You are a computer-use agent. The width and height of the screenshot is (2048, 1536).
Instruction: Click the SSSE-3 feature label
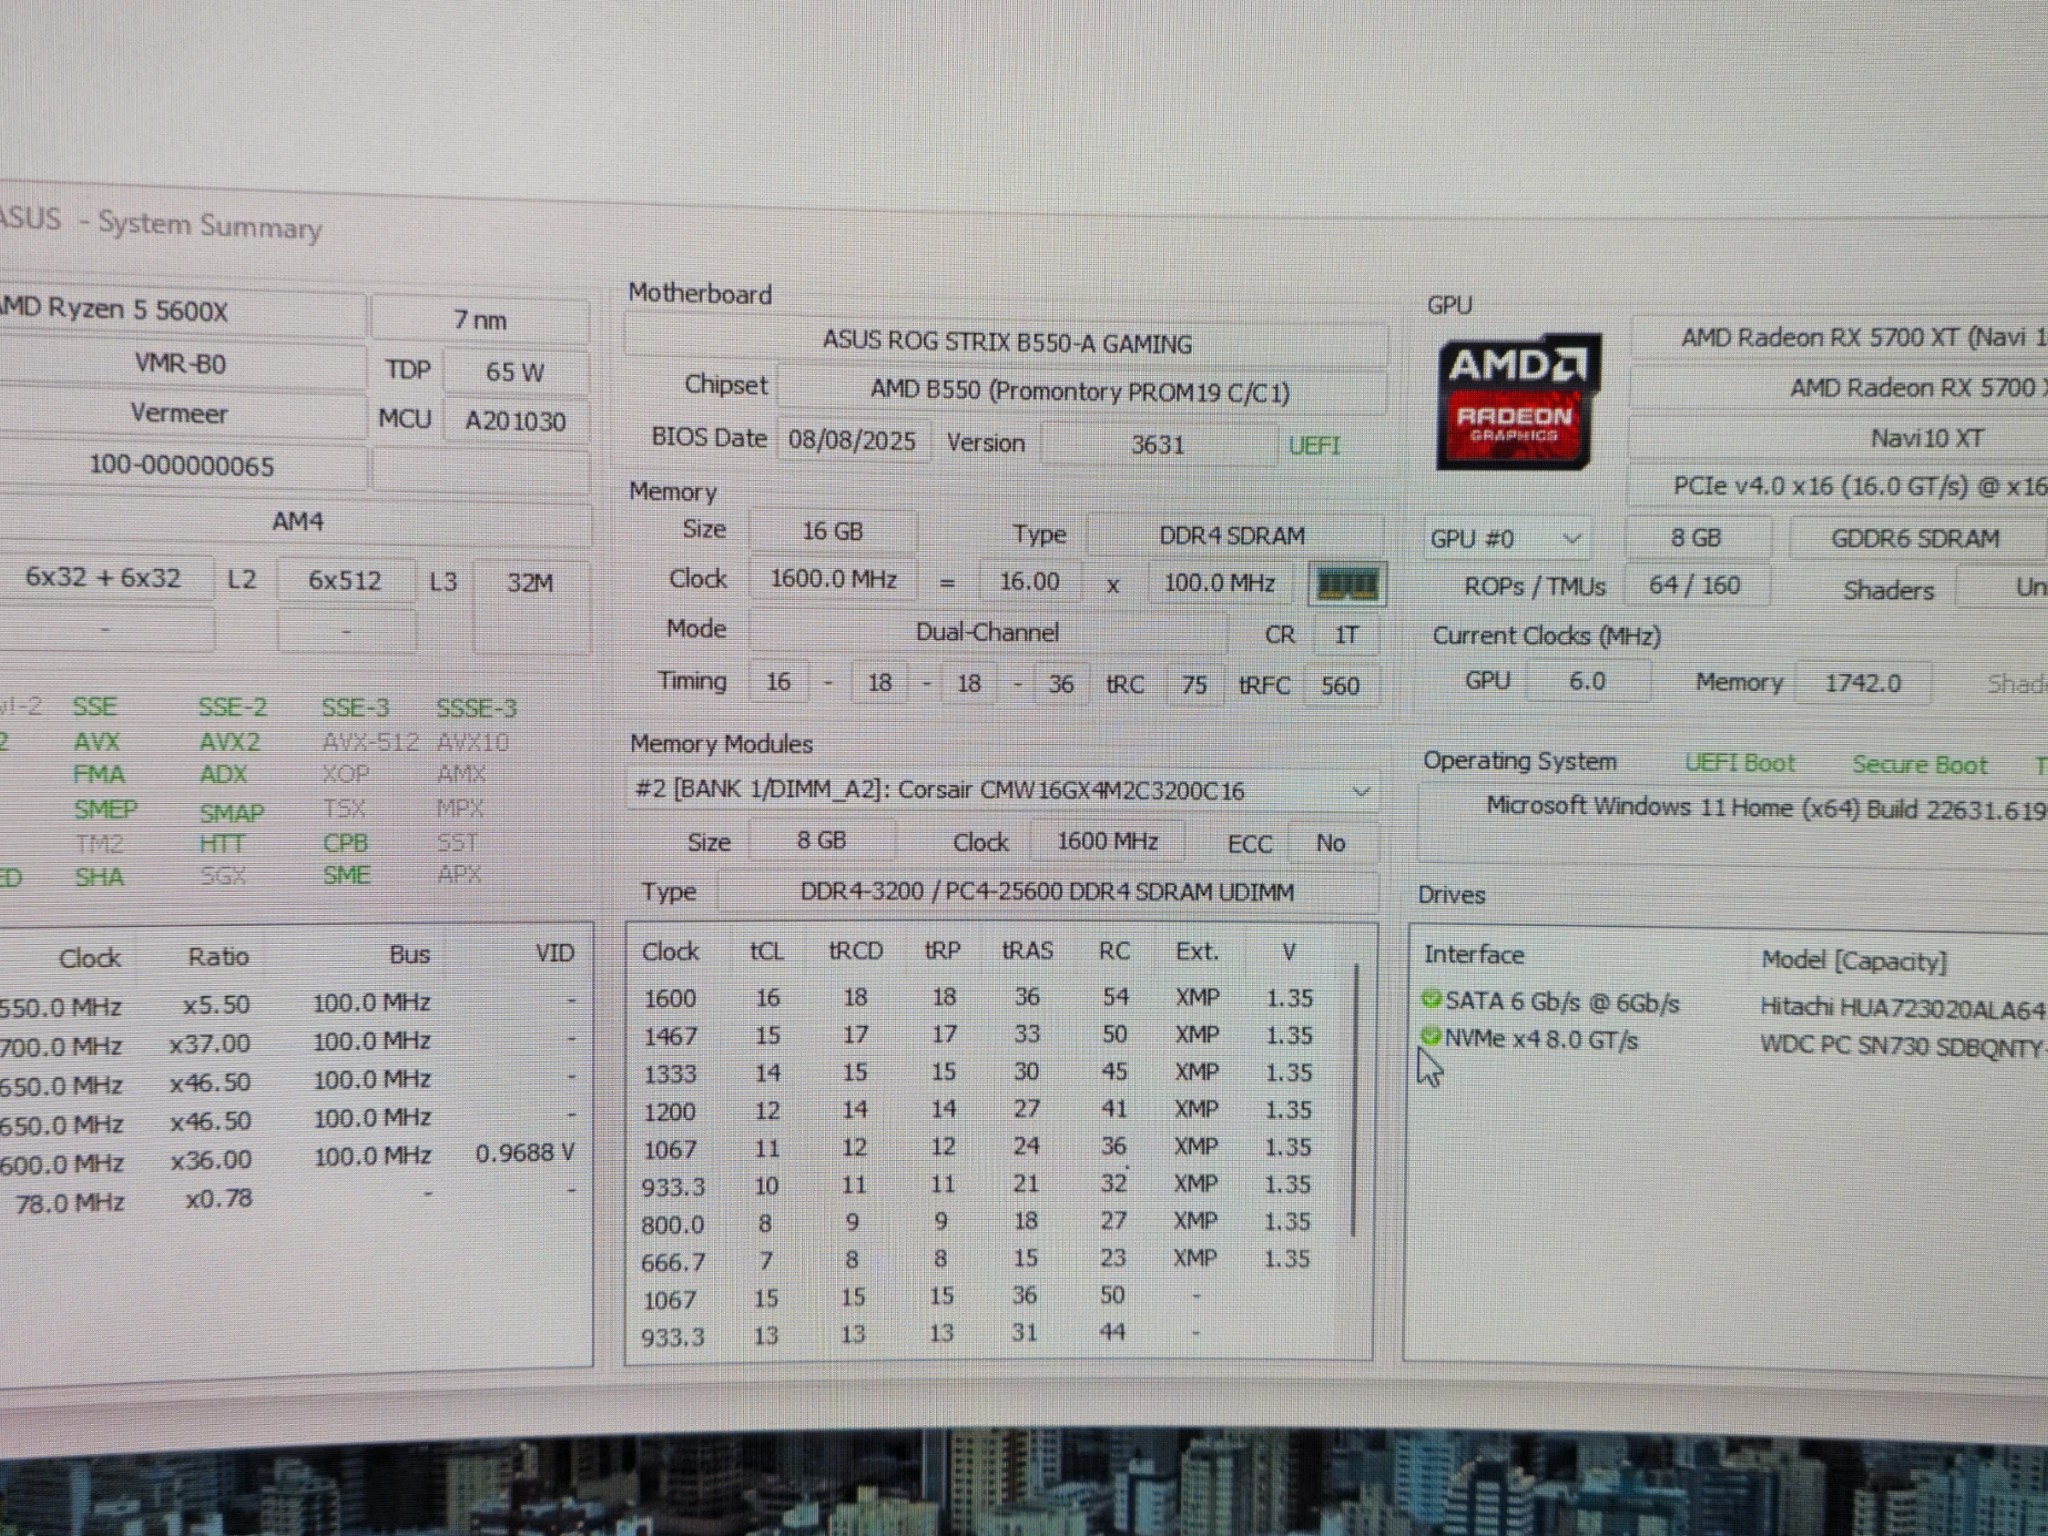pos(477,708)
